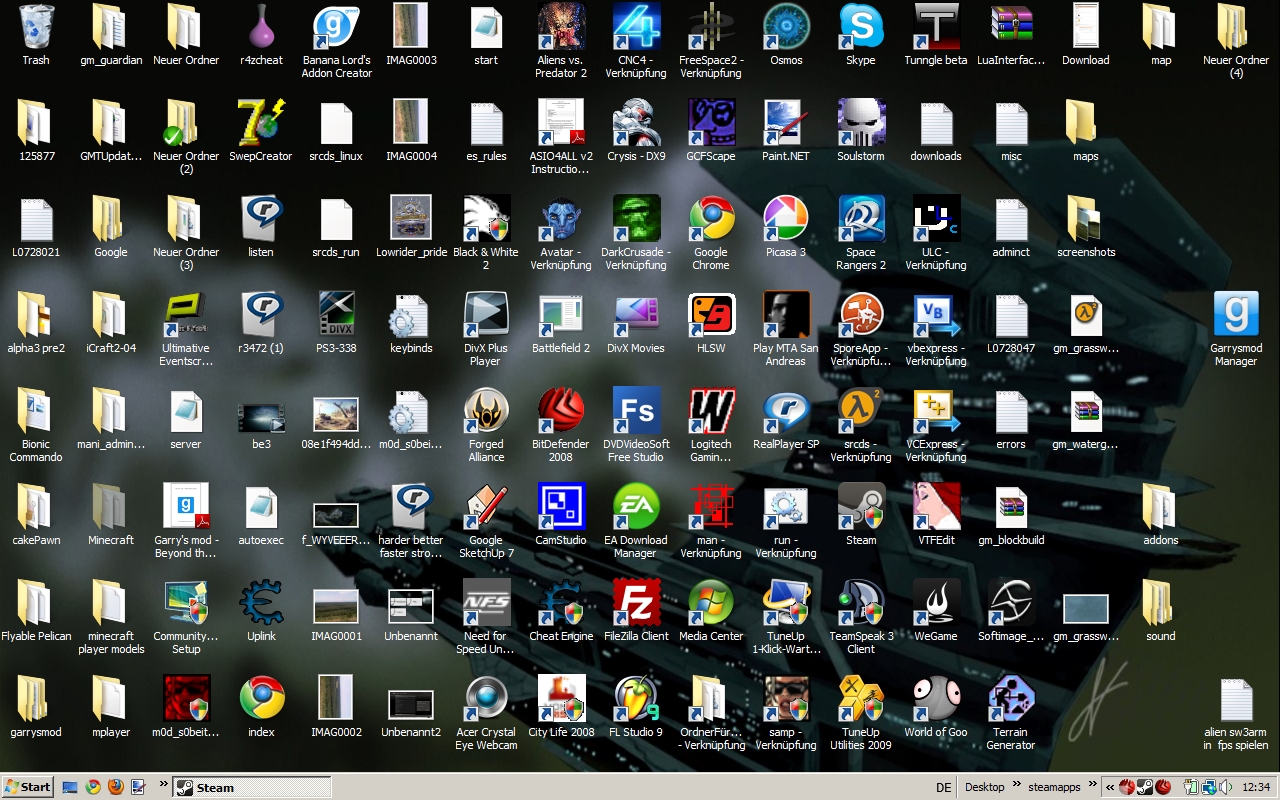The image size is (1280, 800).
Task: Open the Start menu
Action: [x=27, y=787]
